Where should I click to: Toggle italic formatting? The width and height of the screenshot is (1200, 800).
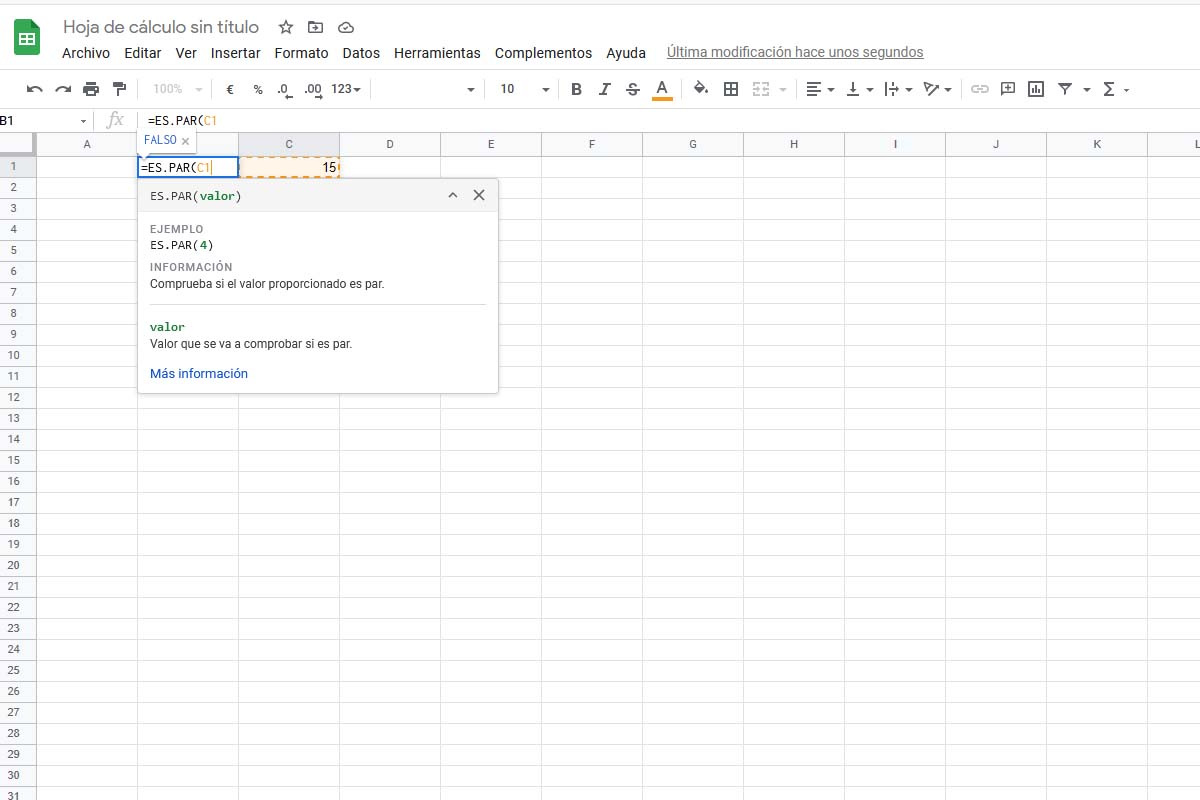pyautogui.click(x=604, y=89)
